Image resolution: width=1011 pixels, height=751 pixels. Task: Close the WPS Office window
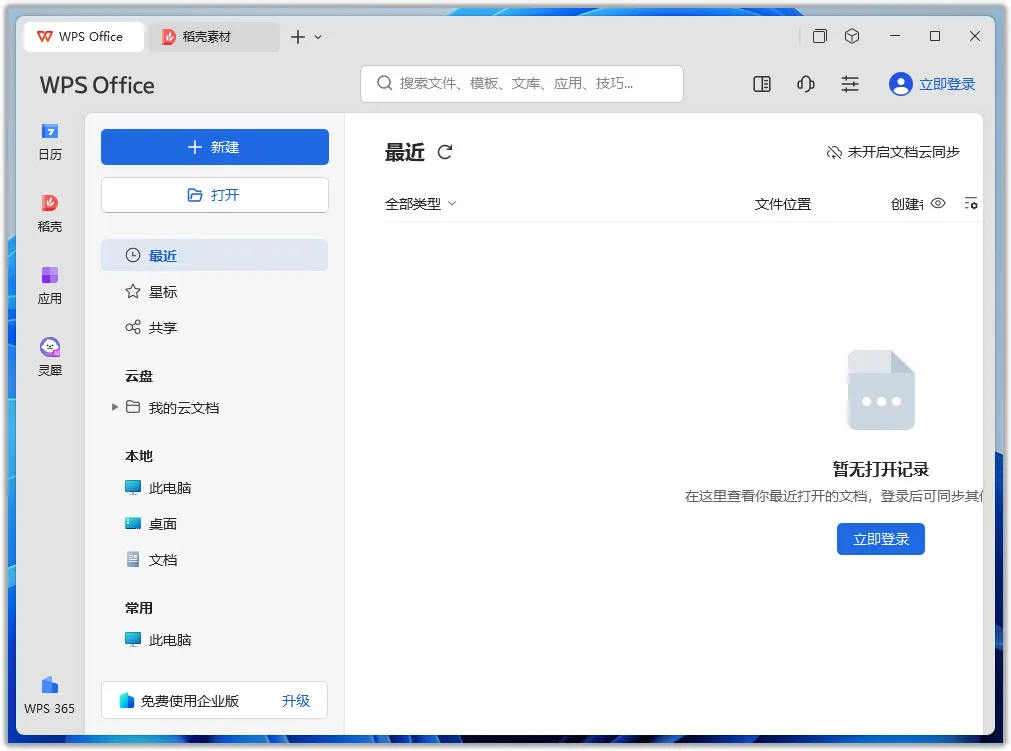pos(975,36)
